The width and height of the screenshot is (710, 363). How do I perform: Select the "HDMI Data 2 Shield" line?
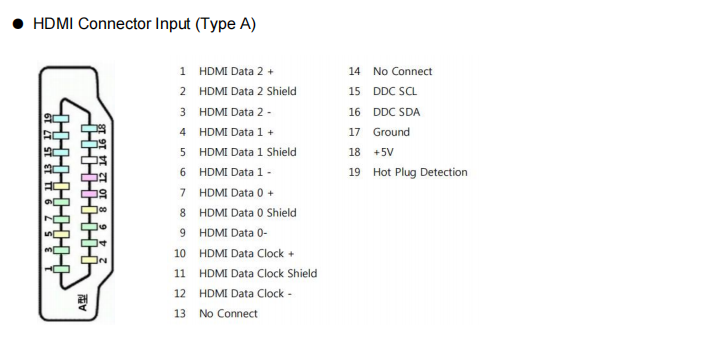click(248, 91)
